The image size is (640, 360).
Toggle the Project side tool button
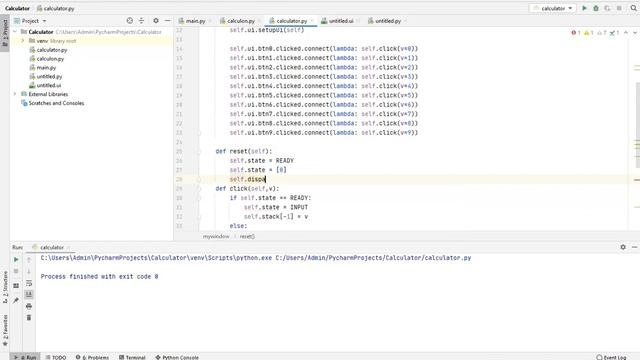click(x=5, y=33)
